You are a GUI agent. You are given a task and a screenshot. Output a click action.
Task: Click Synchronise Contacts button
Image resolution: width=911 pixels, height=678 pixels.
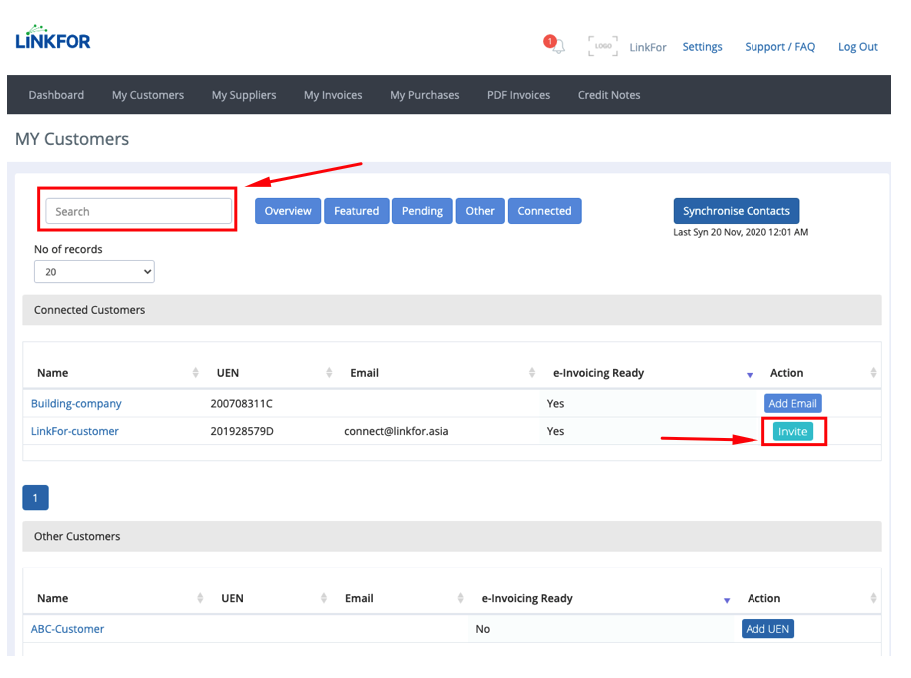click(x=736, y=211)
